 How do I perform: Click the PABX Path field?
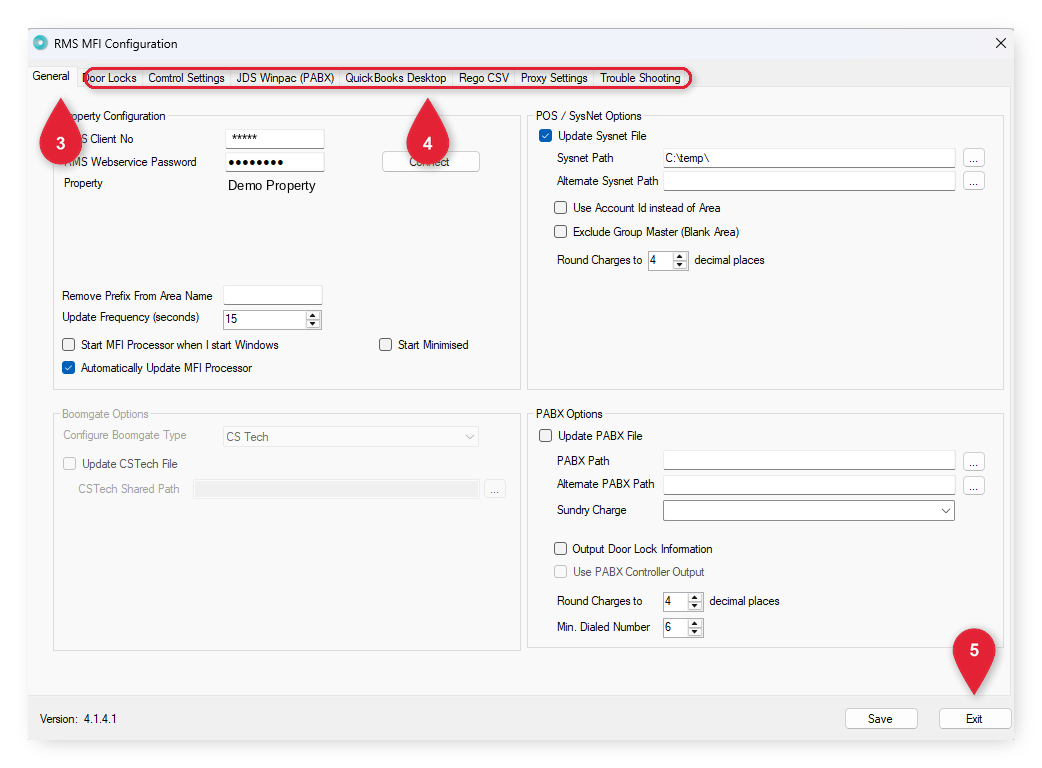click(x=809, y=460)
